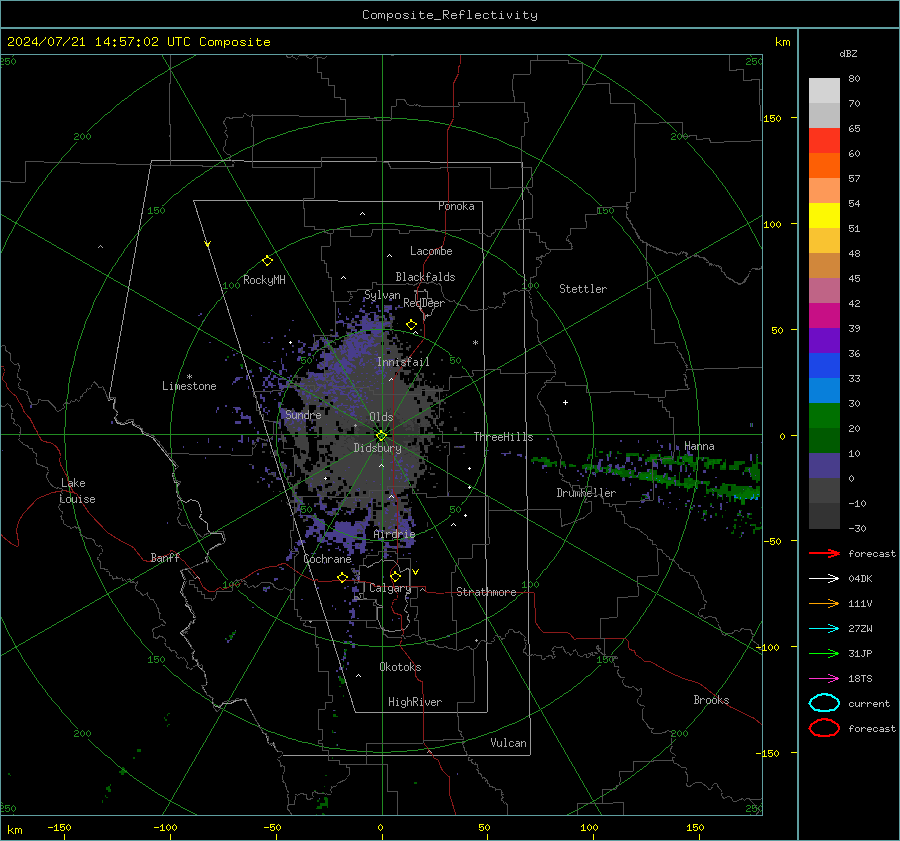Click the Strathmore label on map
The image size is (900, 841).
(x=486, y=592)
